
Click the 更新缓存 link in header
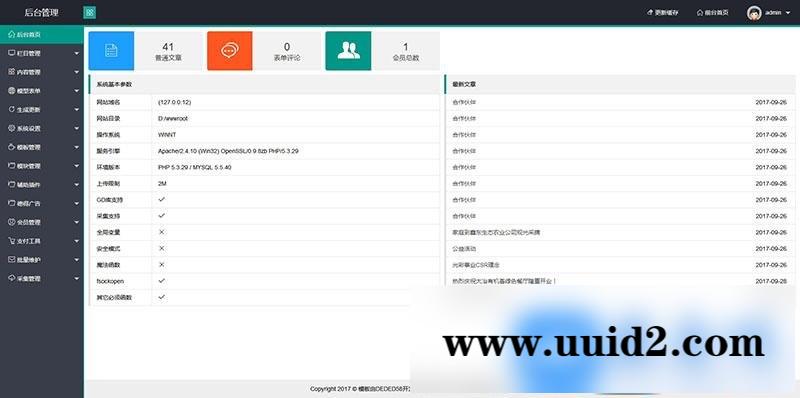click(663, 13)
